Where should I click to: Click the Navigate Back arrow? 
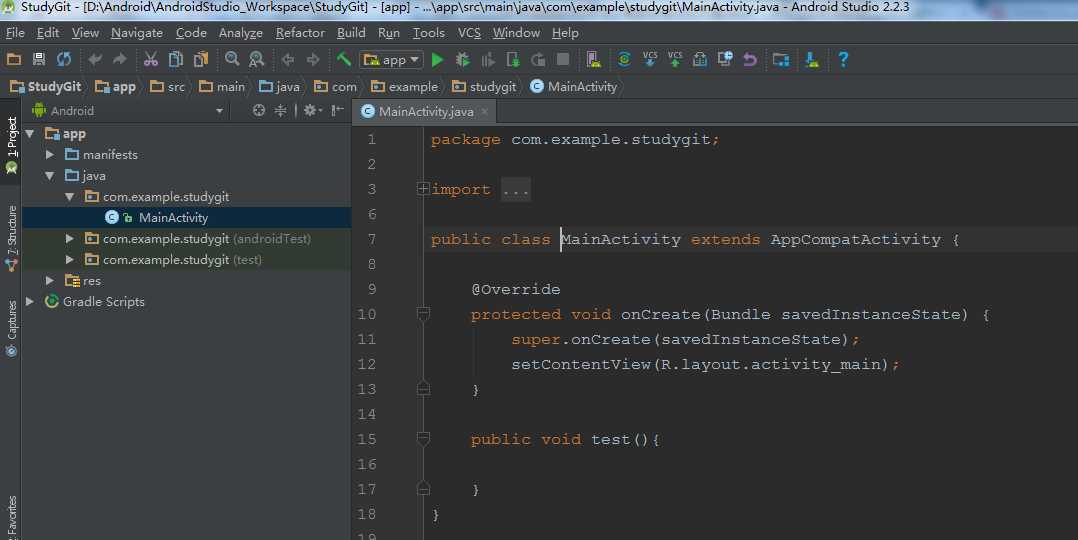point(287,60)
